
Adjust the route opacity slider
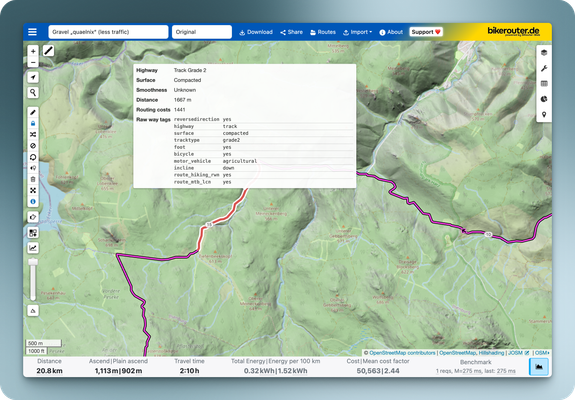pos(33,279)
